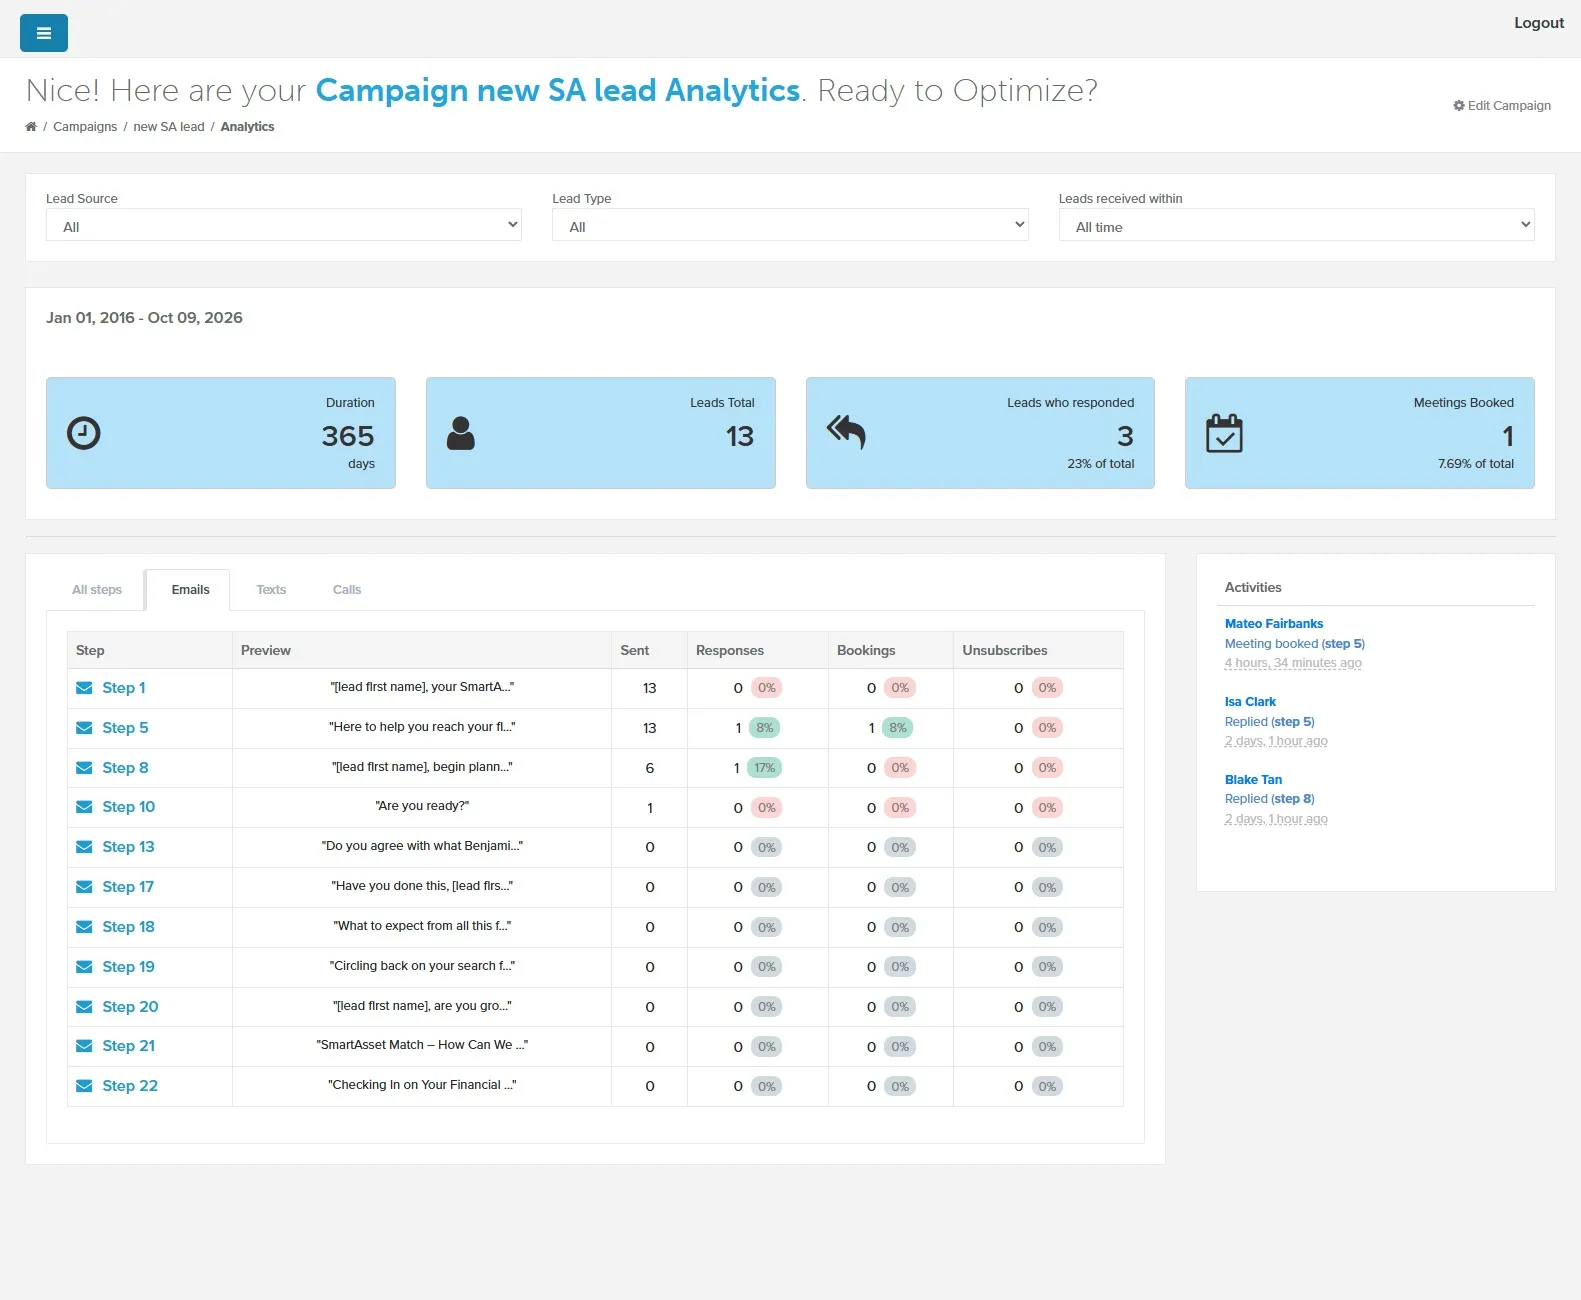Click the Edit Campaign link text
Viewport: 1581px width, 1300px height.
[x=1509, y=106]
